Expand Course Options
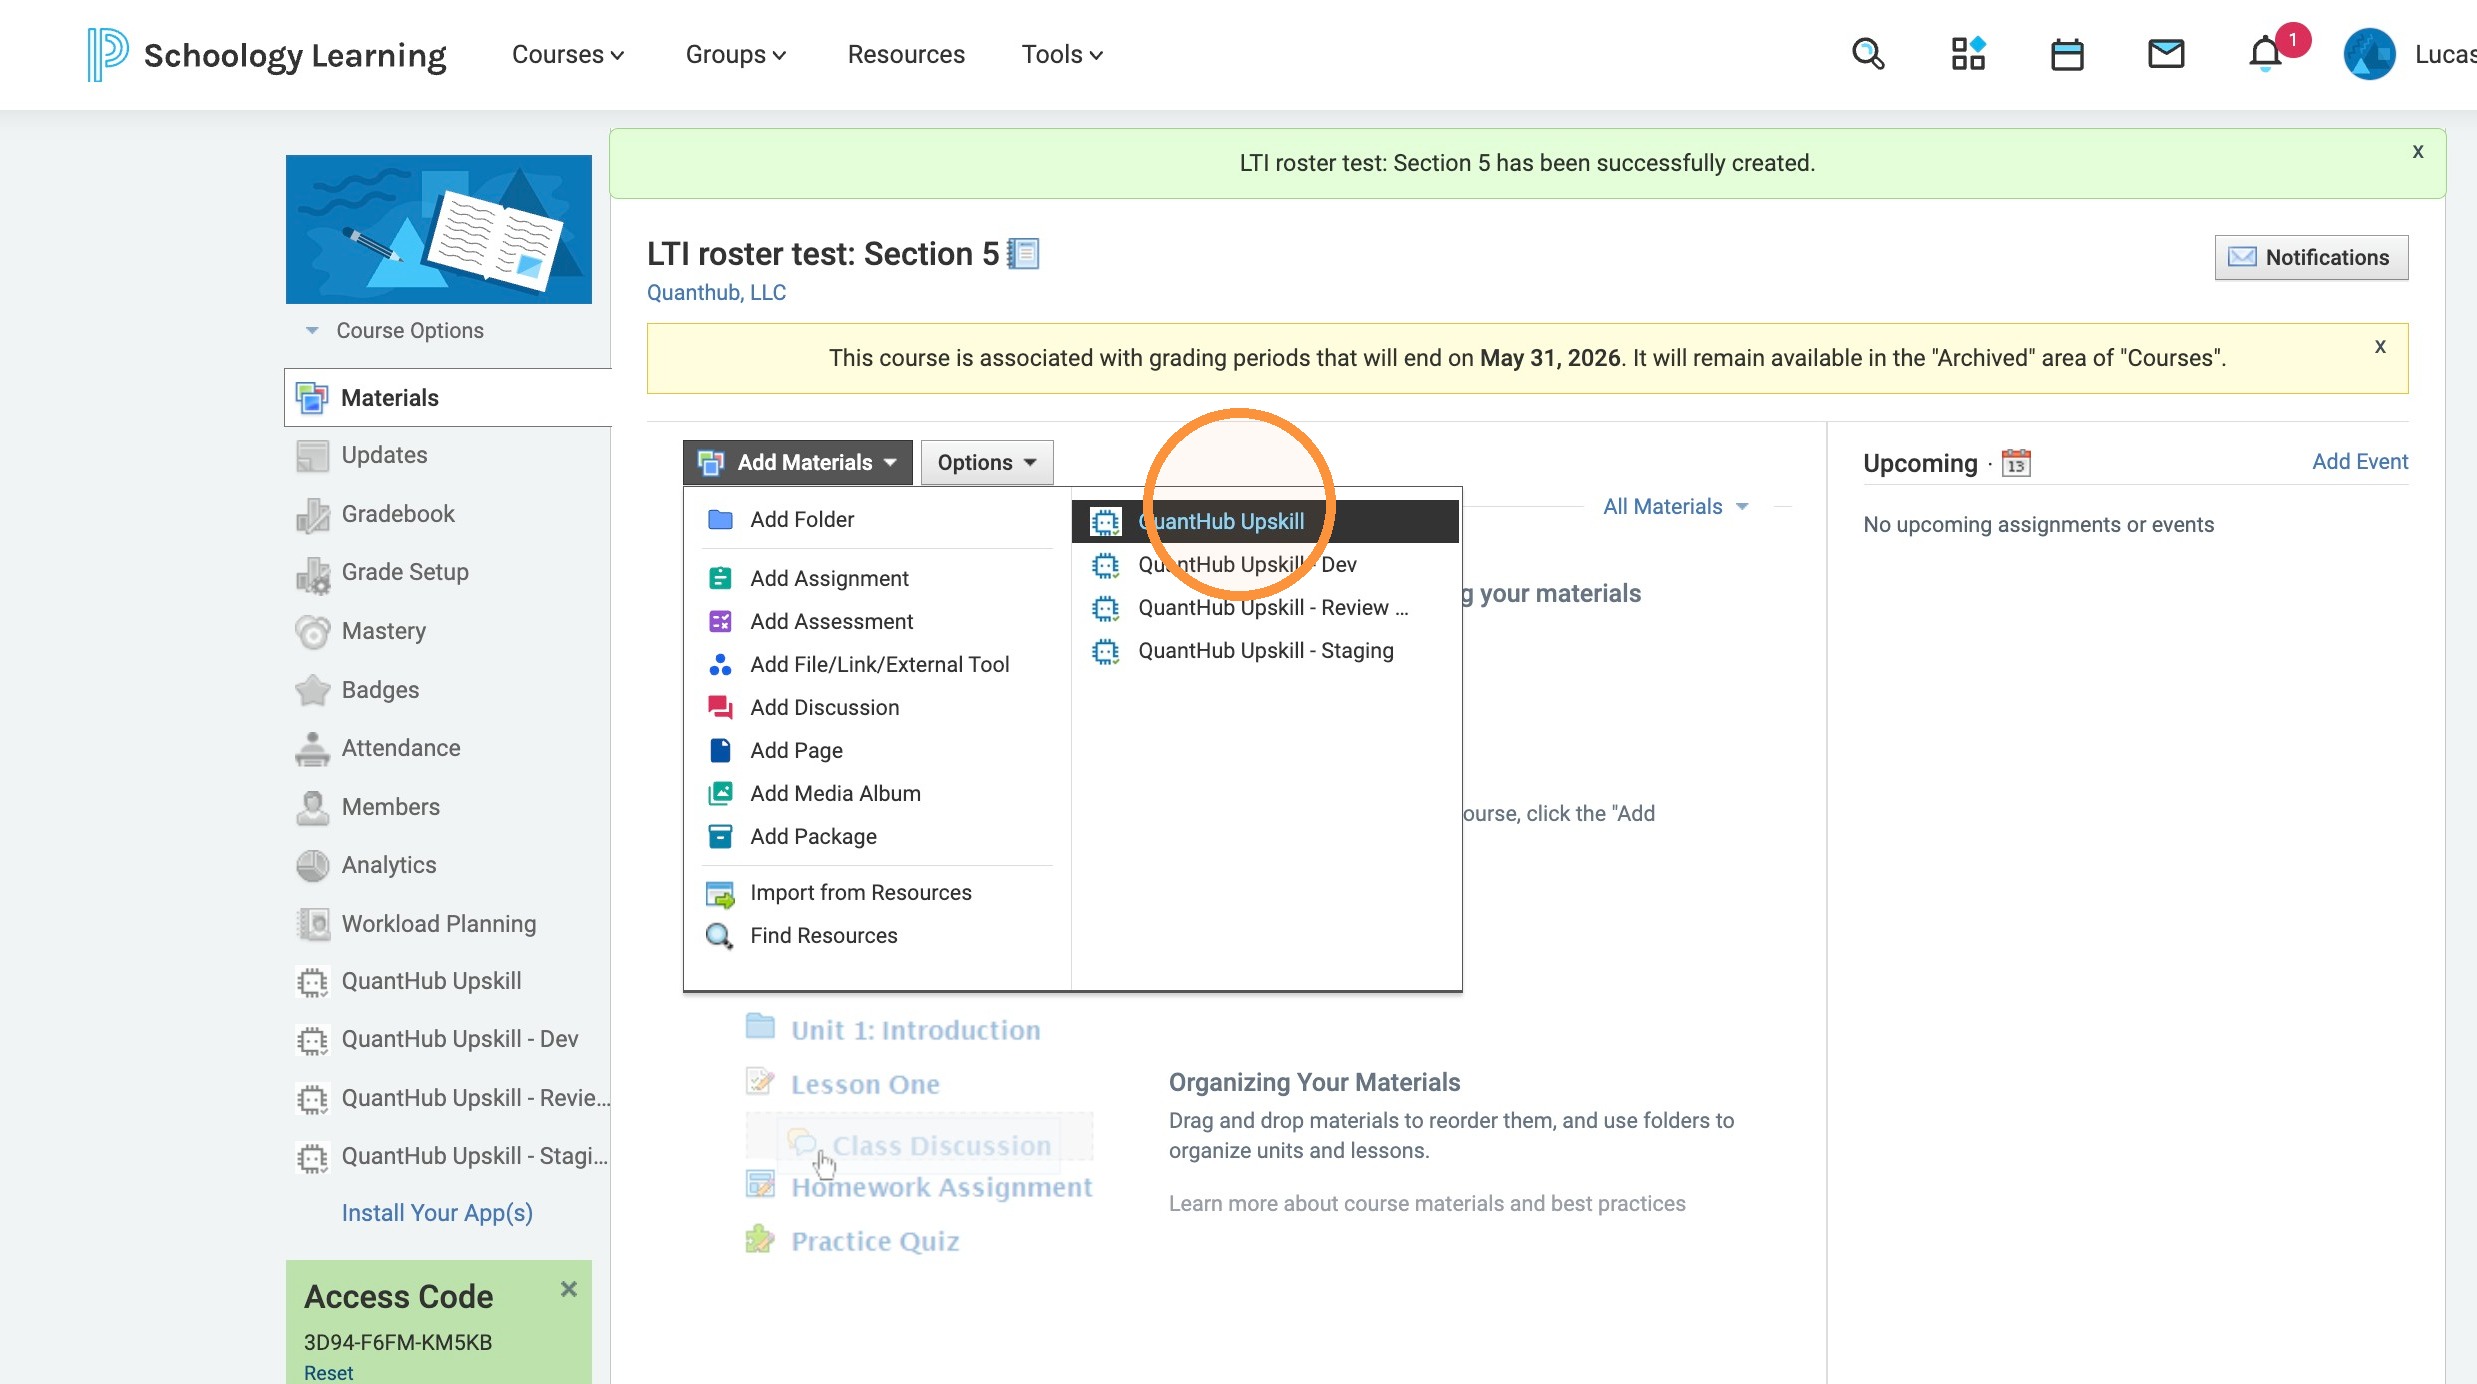This screenshot has height=1384, width=2477. (x=396, y=330)
